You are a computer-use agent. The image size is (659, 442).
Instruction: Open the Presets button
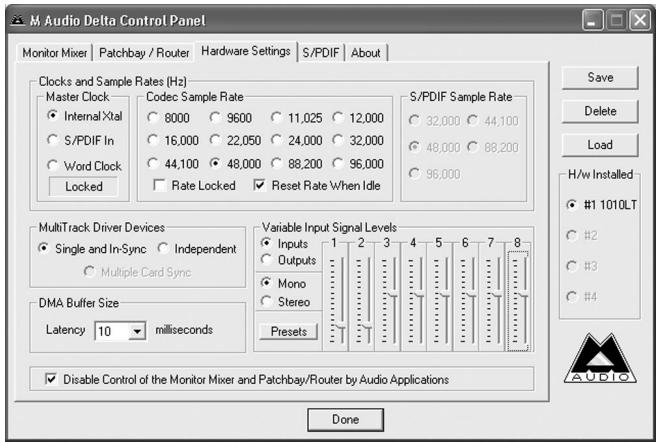288,332
